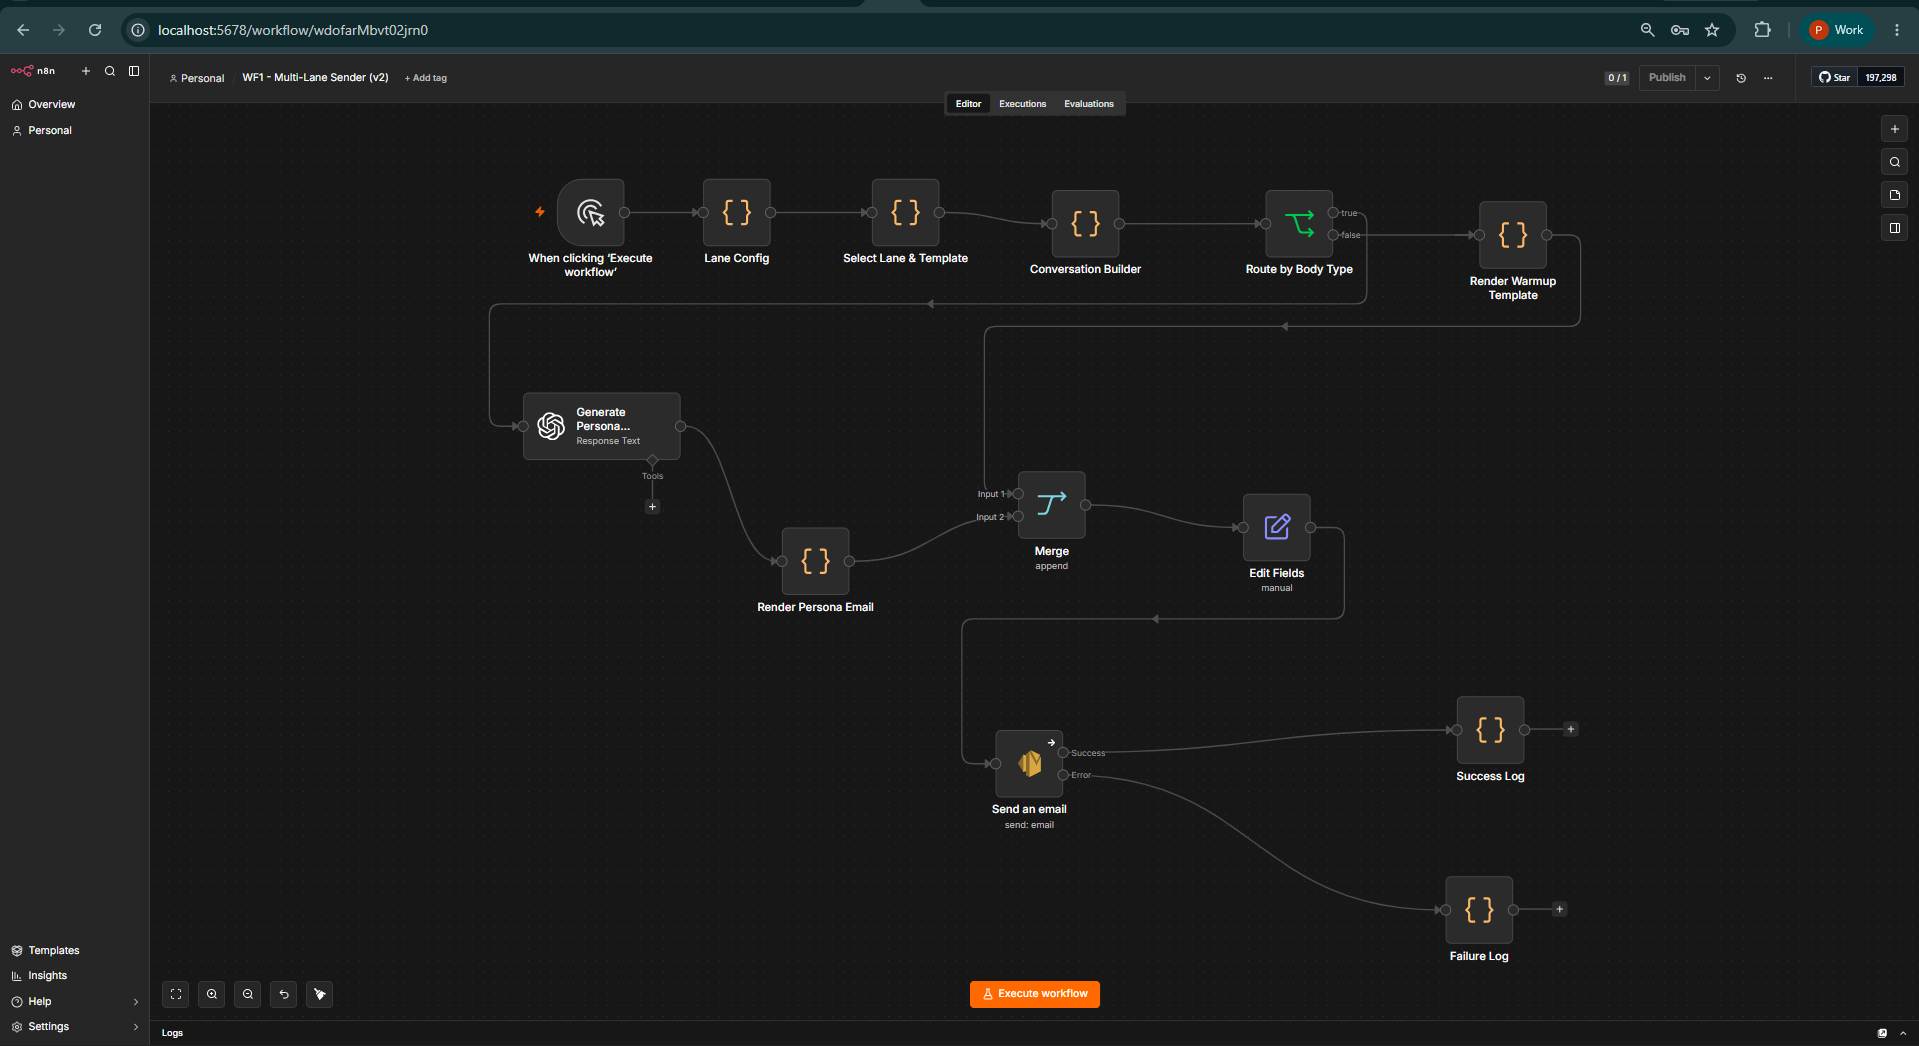Image resolution: width=1919 pixels, height=1046 pixels.
Task: Expand logs panel with chevron up
Action: pyautogui.click(x=1902, y=1033)
